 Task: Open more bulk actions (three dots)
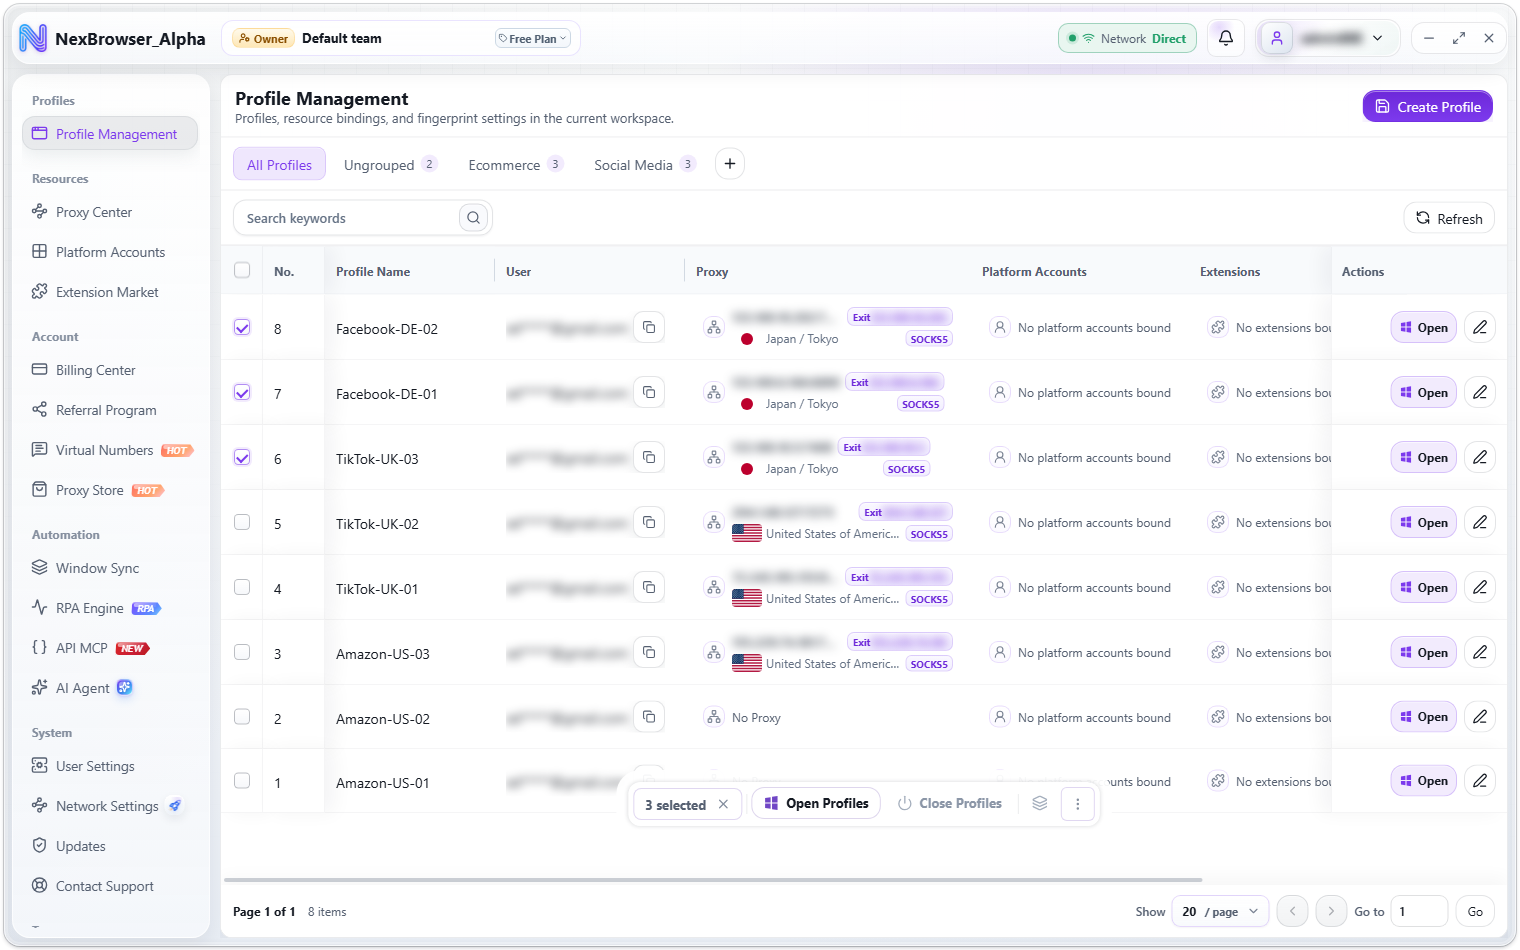(1077, 803)
